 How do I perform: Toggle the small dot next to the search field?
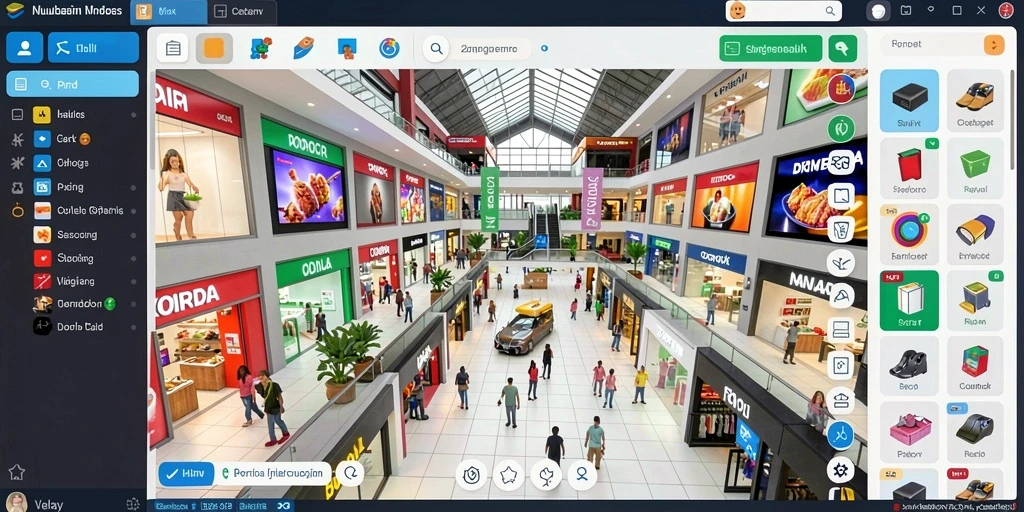545,48
